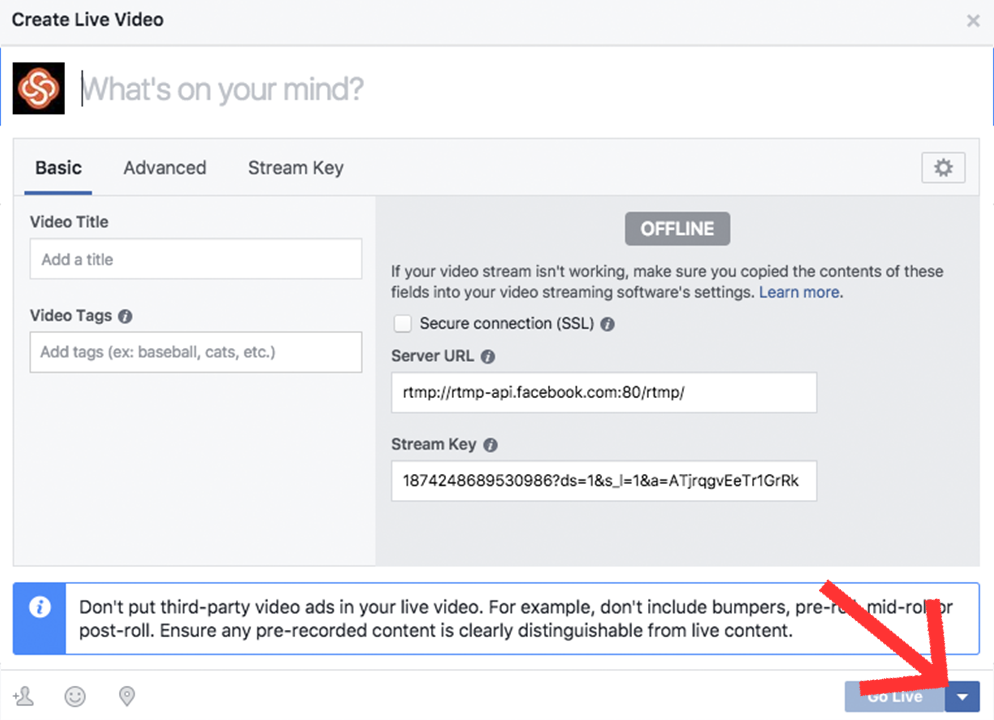The image size is (994, 720).
Task: Click the check-in location pin icon
Action: 127,696
